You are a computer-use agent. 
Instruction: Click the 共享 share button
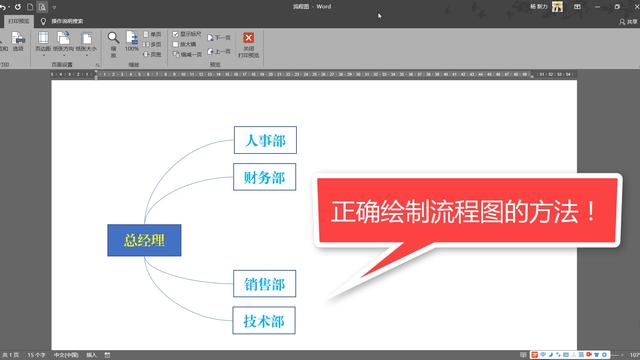[629, 22]
